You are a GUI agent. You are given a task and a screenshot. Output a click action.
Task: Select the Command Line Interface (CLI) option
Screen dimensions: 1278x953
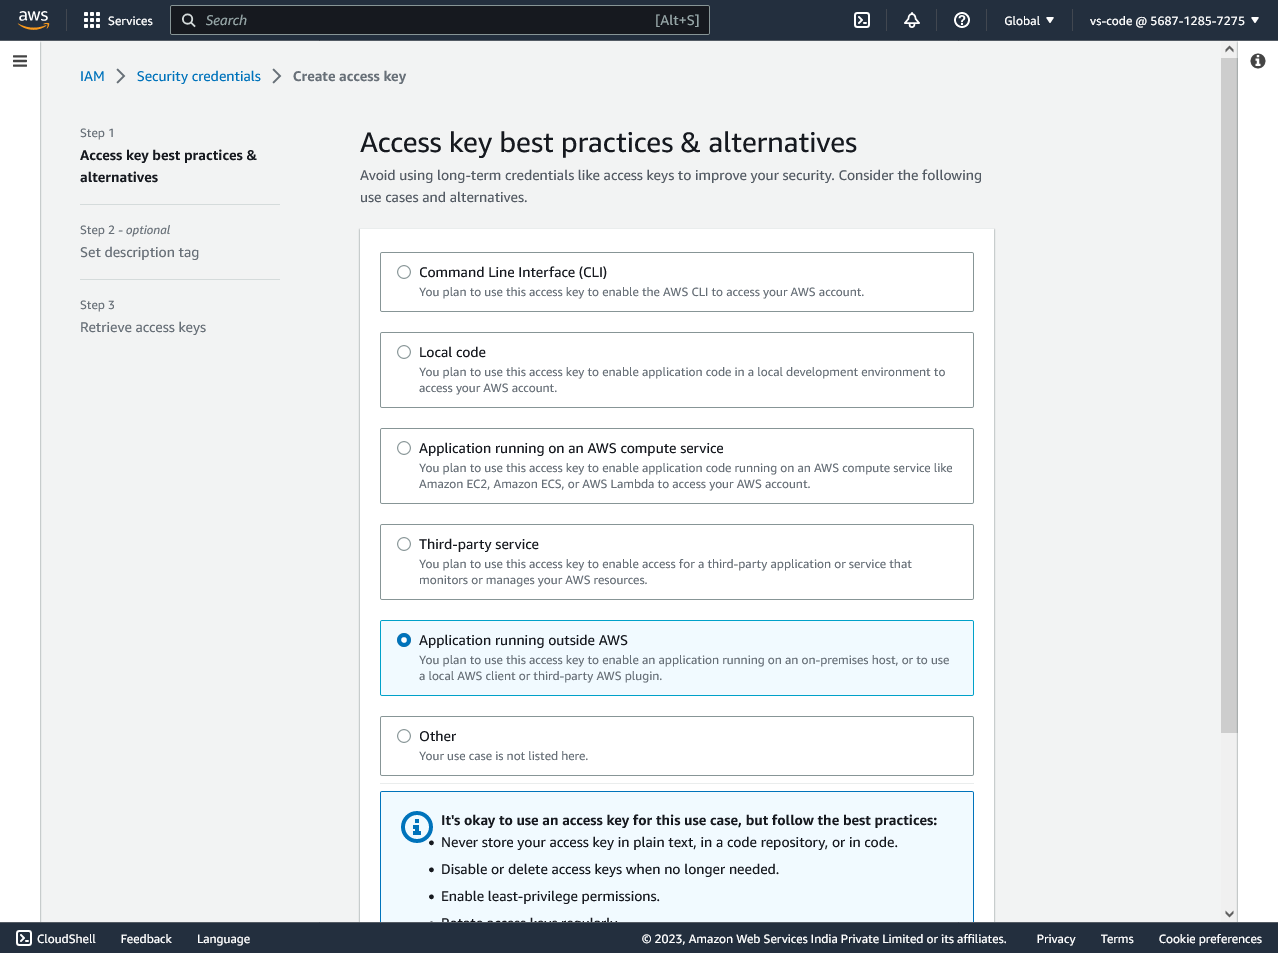404,272
